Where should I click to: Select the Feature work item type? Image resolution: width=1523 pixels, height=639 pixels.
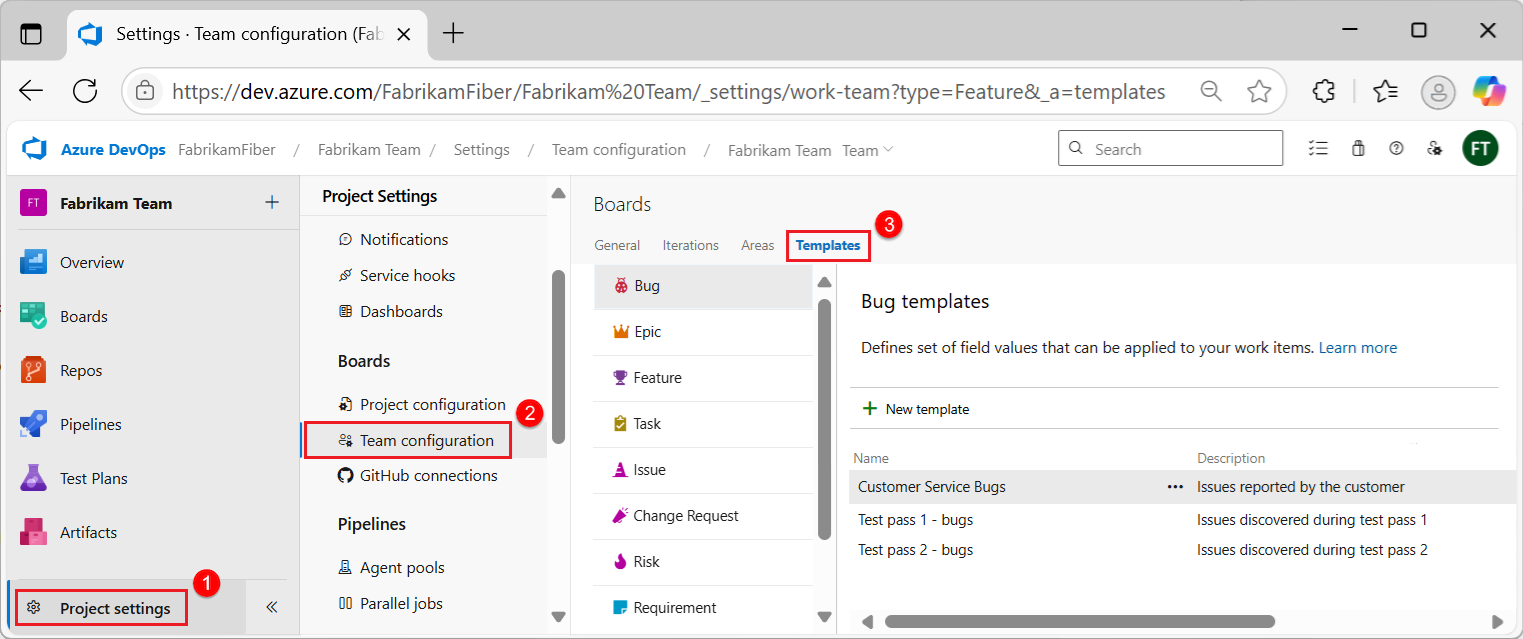(x=703, y=378)
